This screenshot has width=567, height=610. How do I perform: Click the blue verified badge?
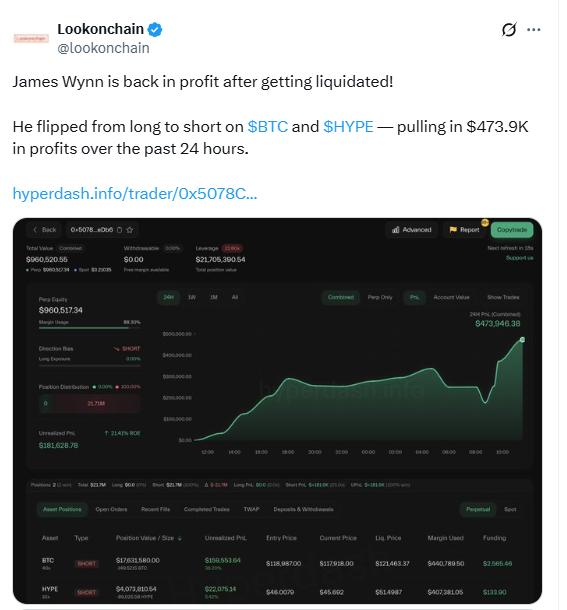155,30
